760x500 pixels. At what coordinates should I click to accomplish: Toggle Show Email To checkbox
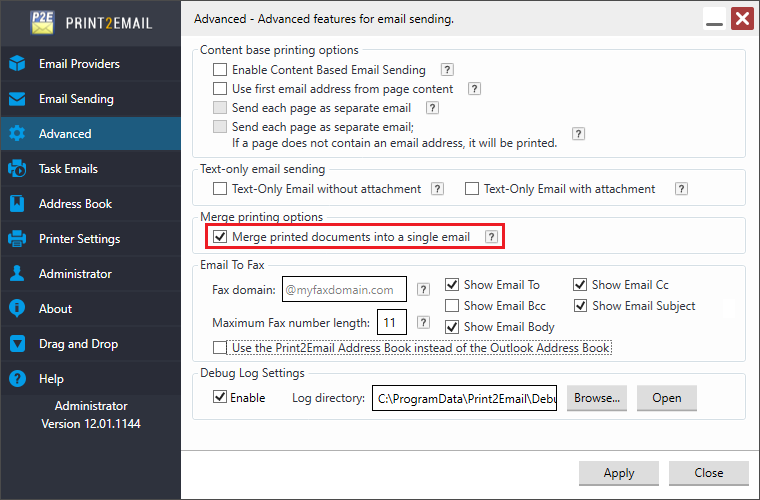[x=452, y=284]
